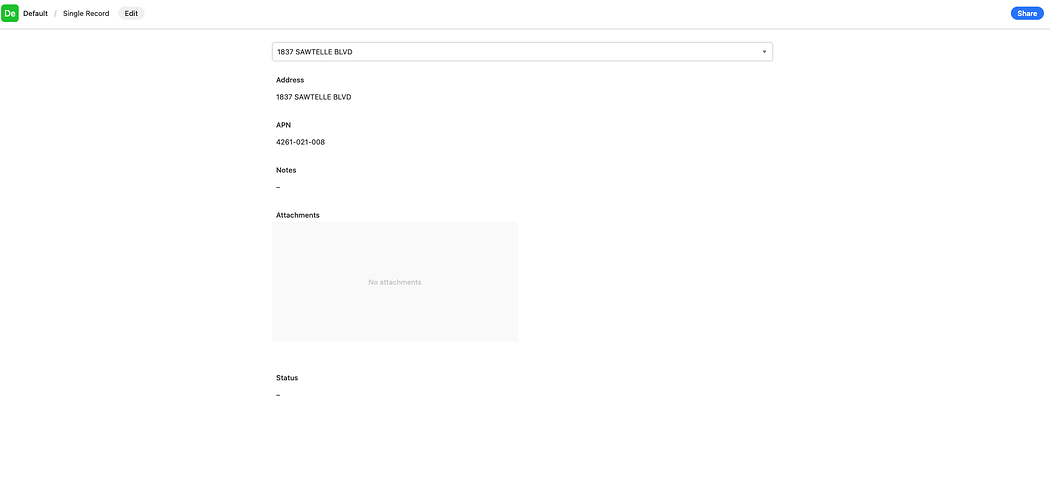Click the Edit button
1050x498 pixels.
point(131,13)
